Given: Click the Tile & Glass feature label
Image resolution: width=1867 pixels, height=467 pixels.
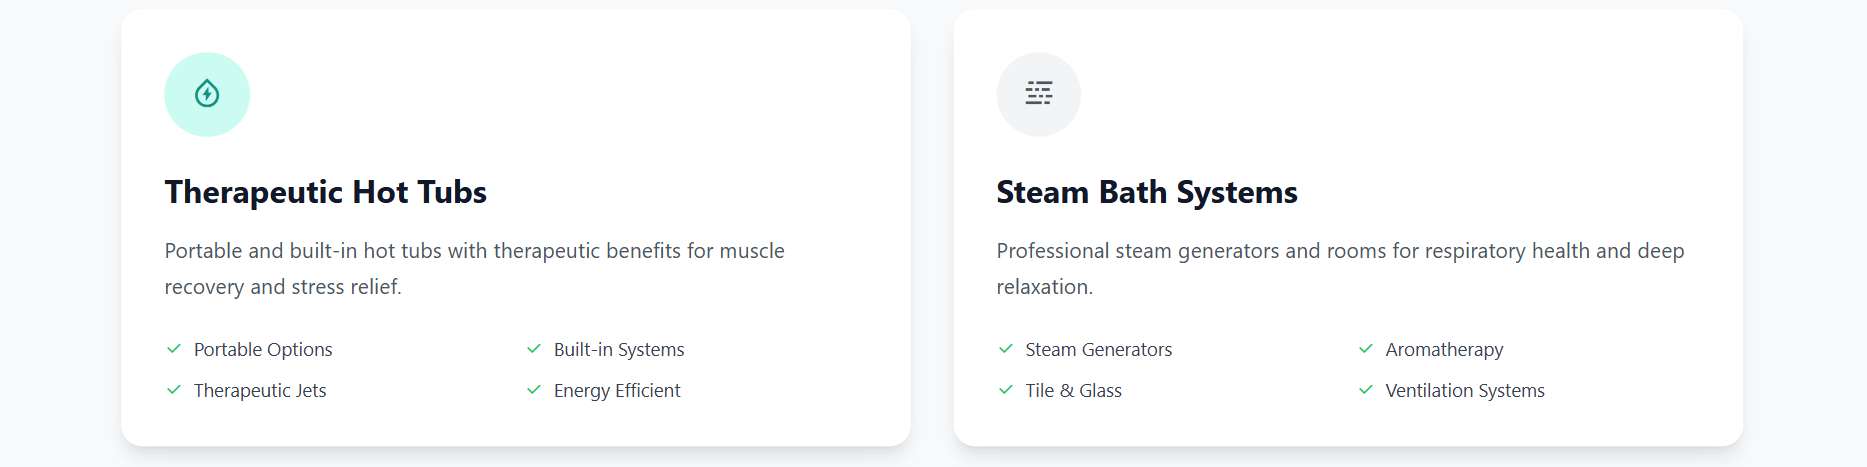Looking at the screenshot, I should pos(1073,391).
